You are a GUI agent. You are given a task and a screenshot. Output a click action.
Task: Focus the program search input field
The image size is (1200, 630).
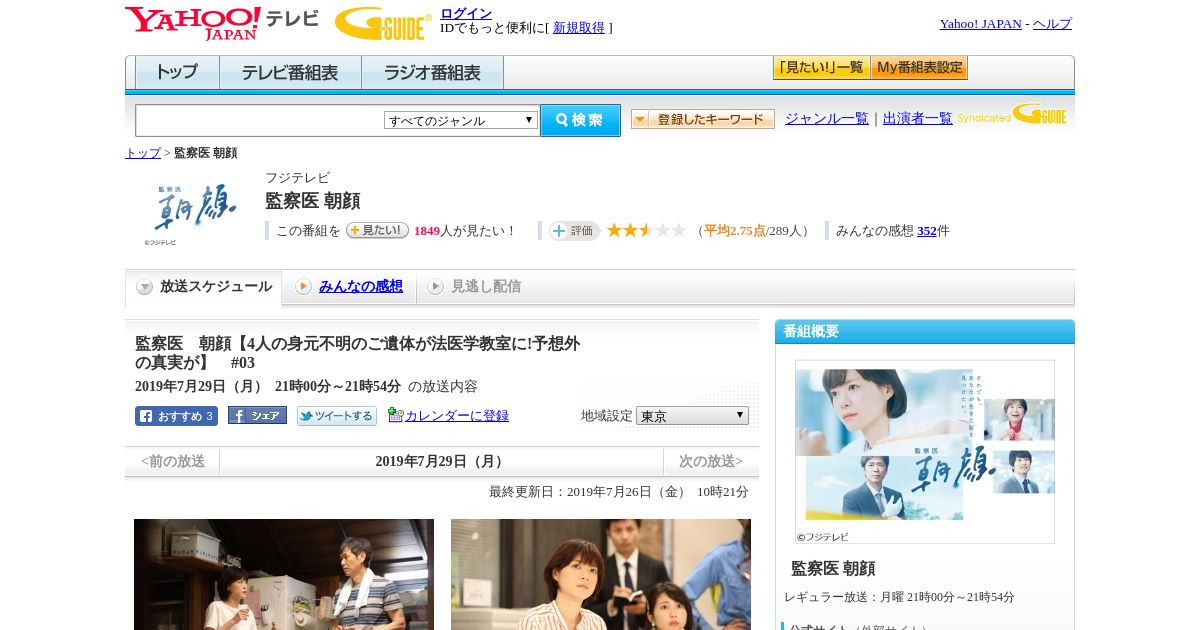coord(260,120)
